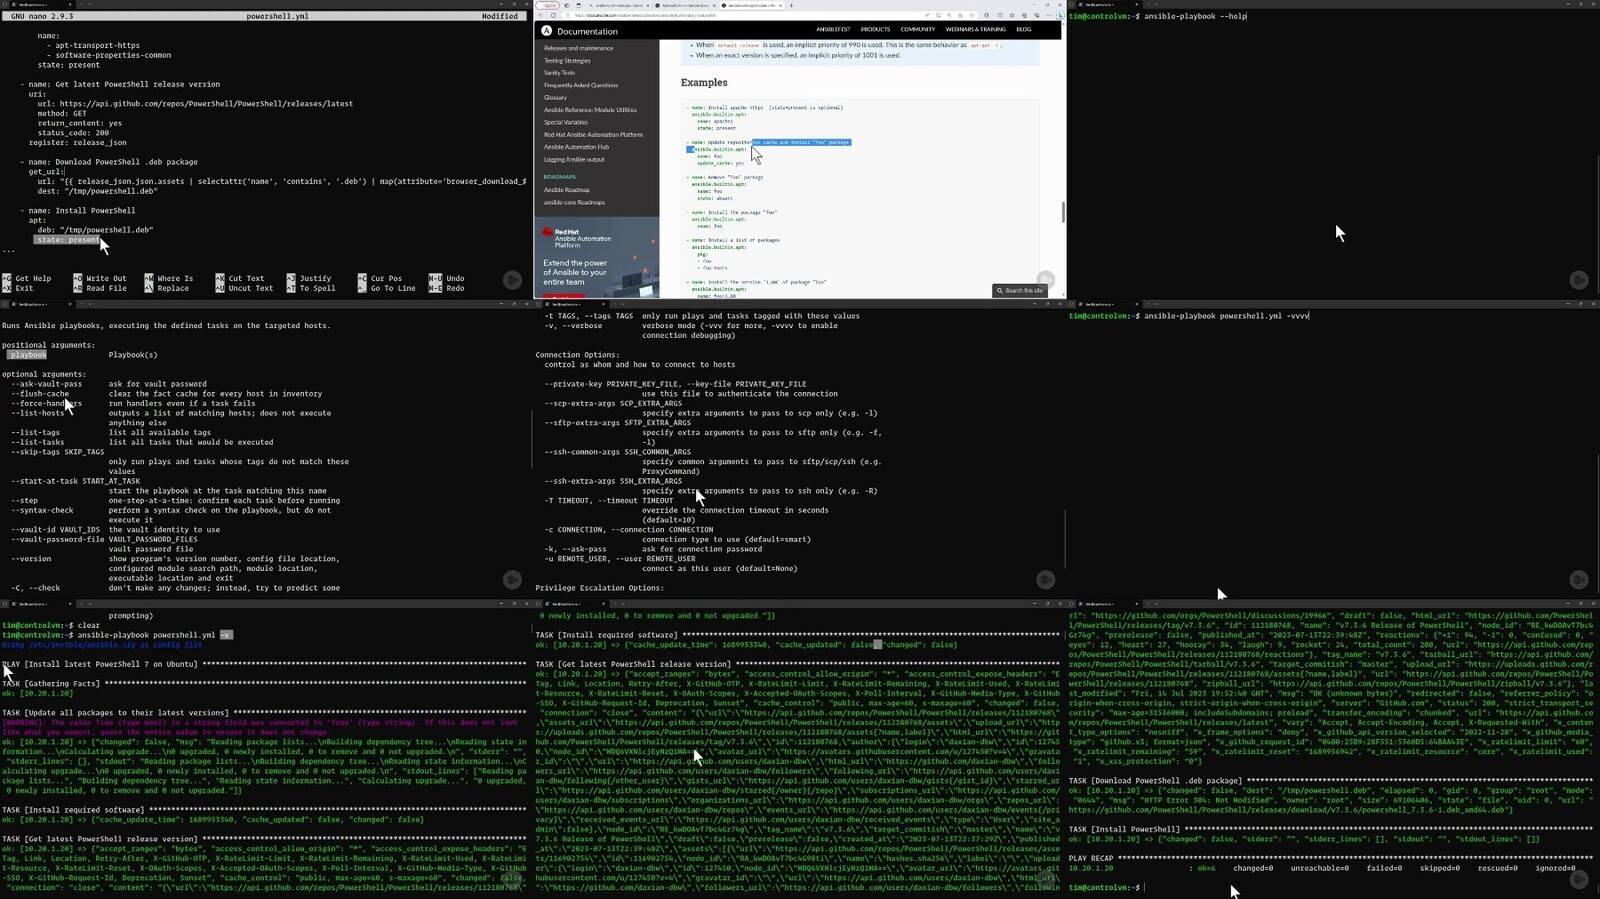Click the highlighted 'playbook' positional argument
1600x899 pixels.
27,355
